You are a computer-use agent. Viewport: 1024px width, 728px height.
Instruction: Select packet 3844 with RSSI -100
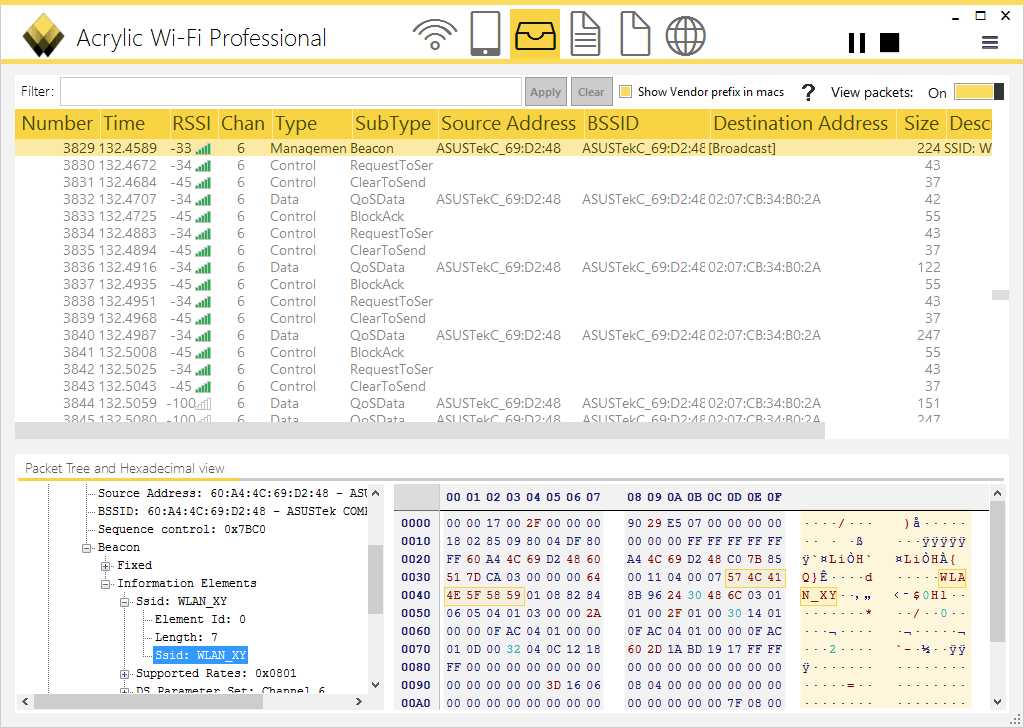point(503,403)
